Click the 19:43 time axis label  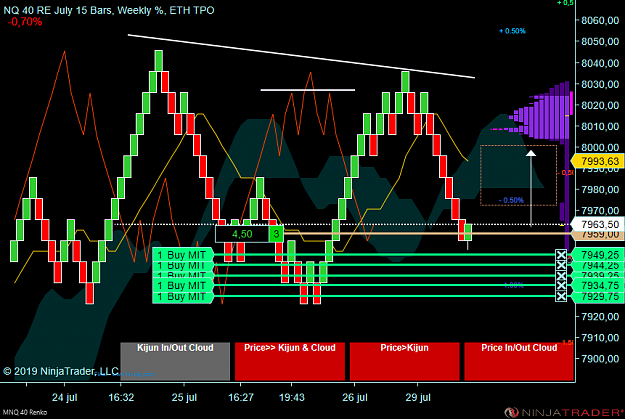click(x=292, y=397)
